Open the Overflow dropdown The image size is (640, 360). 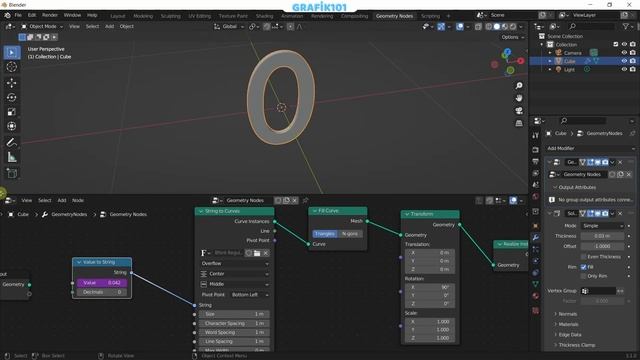pyautogui.click(x=234, y=264)
